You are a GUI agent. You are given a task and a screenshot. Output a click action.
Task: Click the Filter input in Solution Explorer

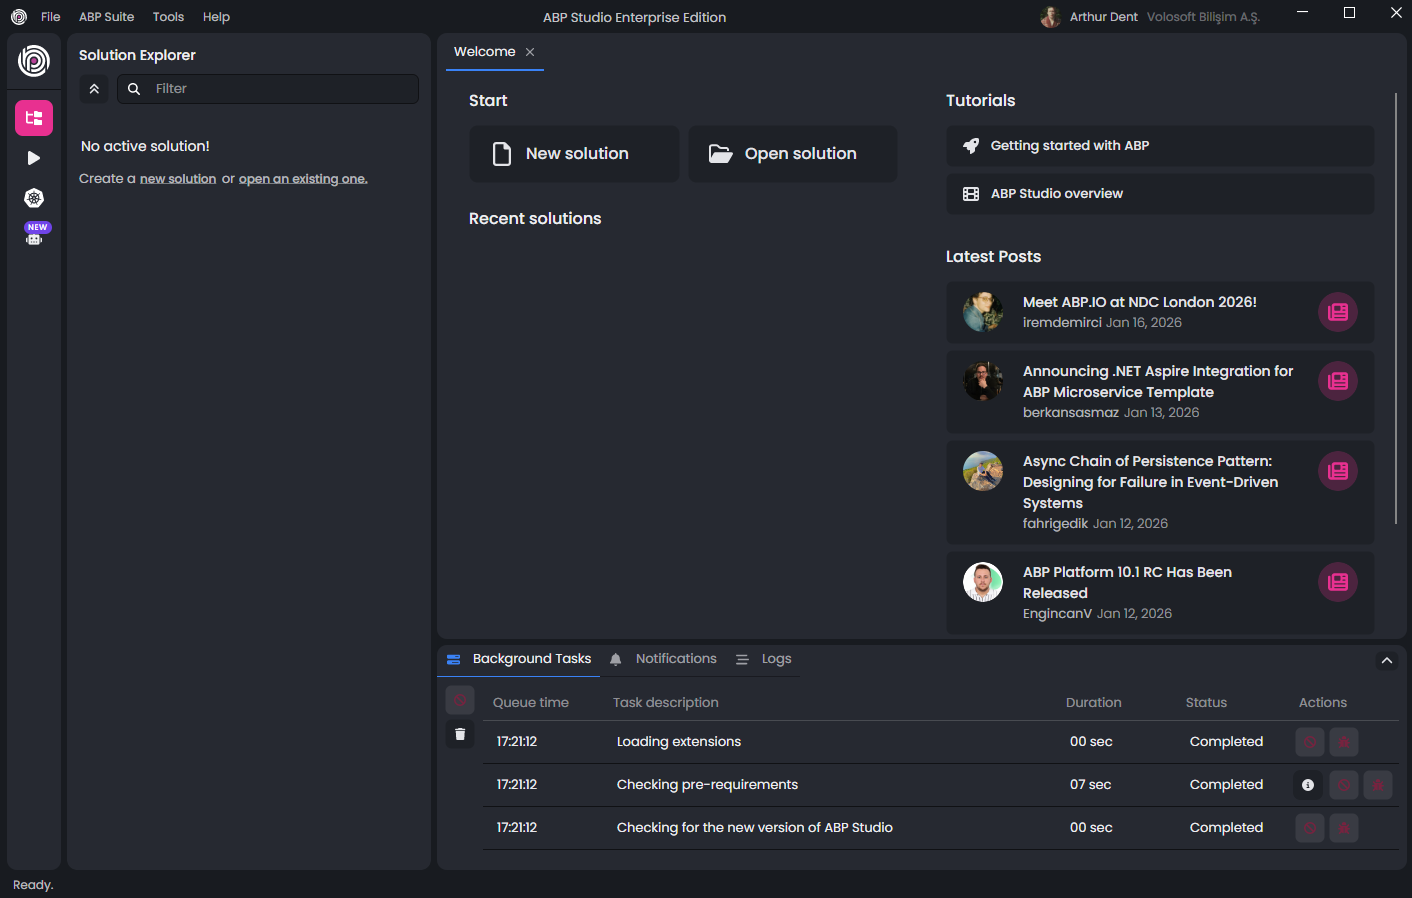tap(268, 89)
